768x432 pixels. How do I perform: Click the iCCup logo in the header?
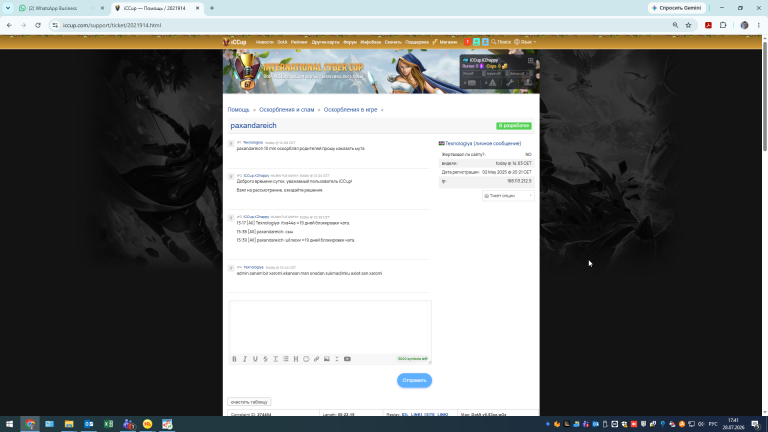(x=235, y=42)
